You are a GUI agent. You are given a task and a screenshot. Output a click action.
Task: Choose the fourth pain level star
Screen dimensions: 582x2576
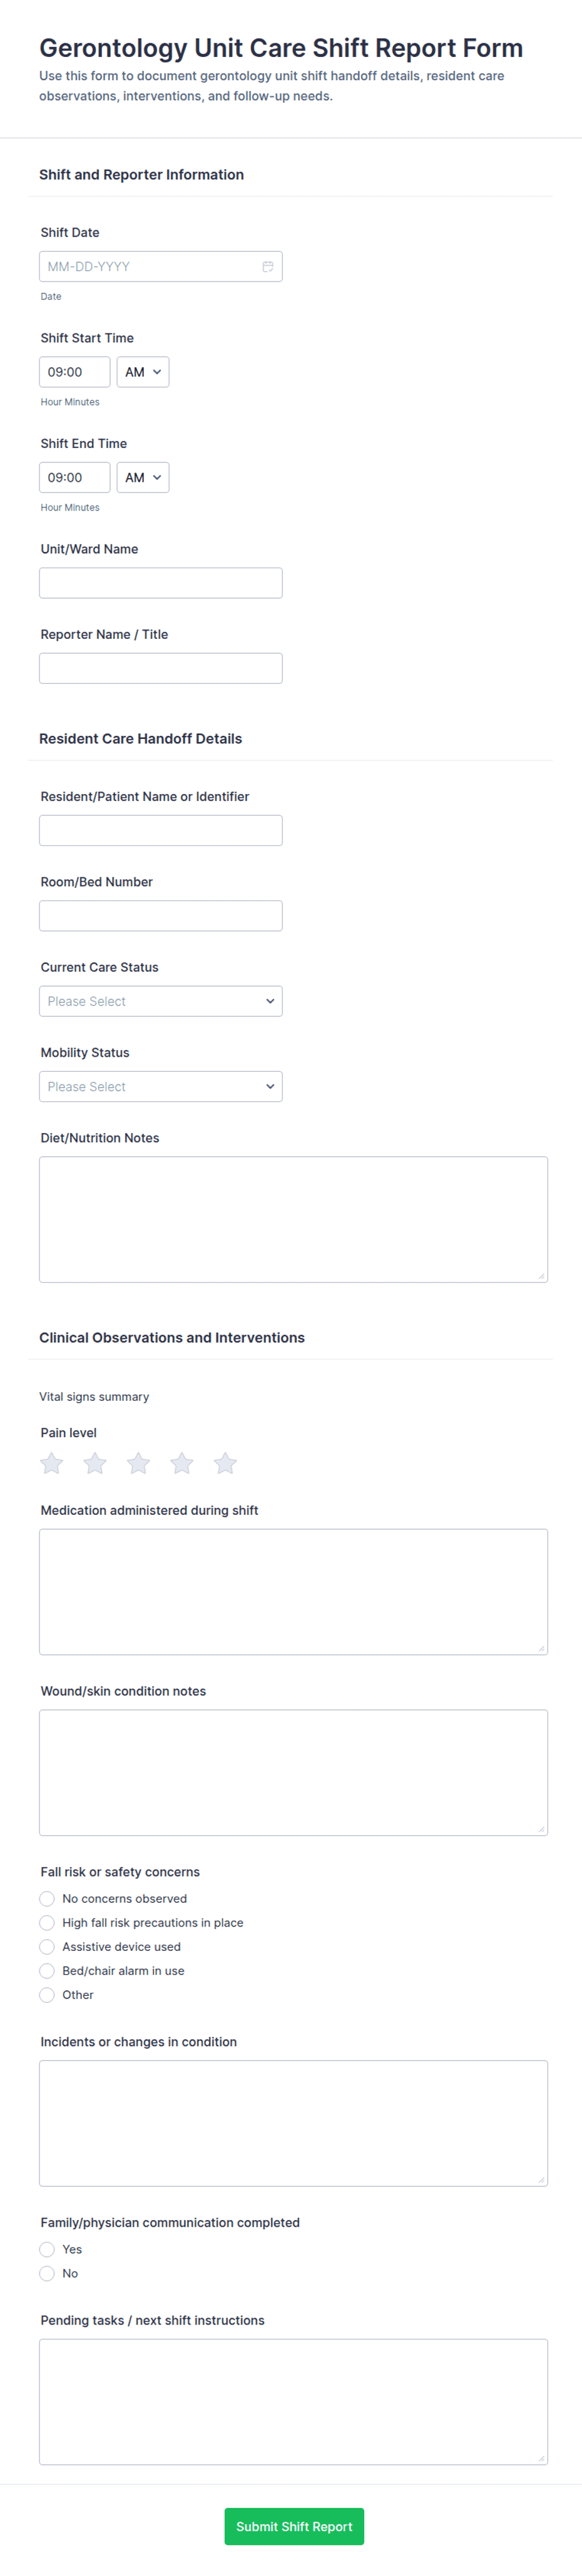pos(182,1463)
